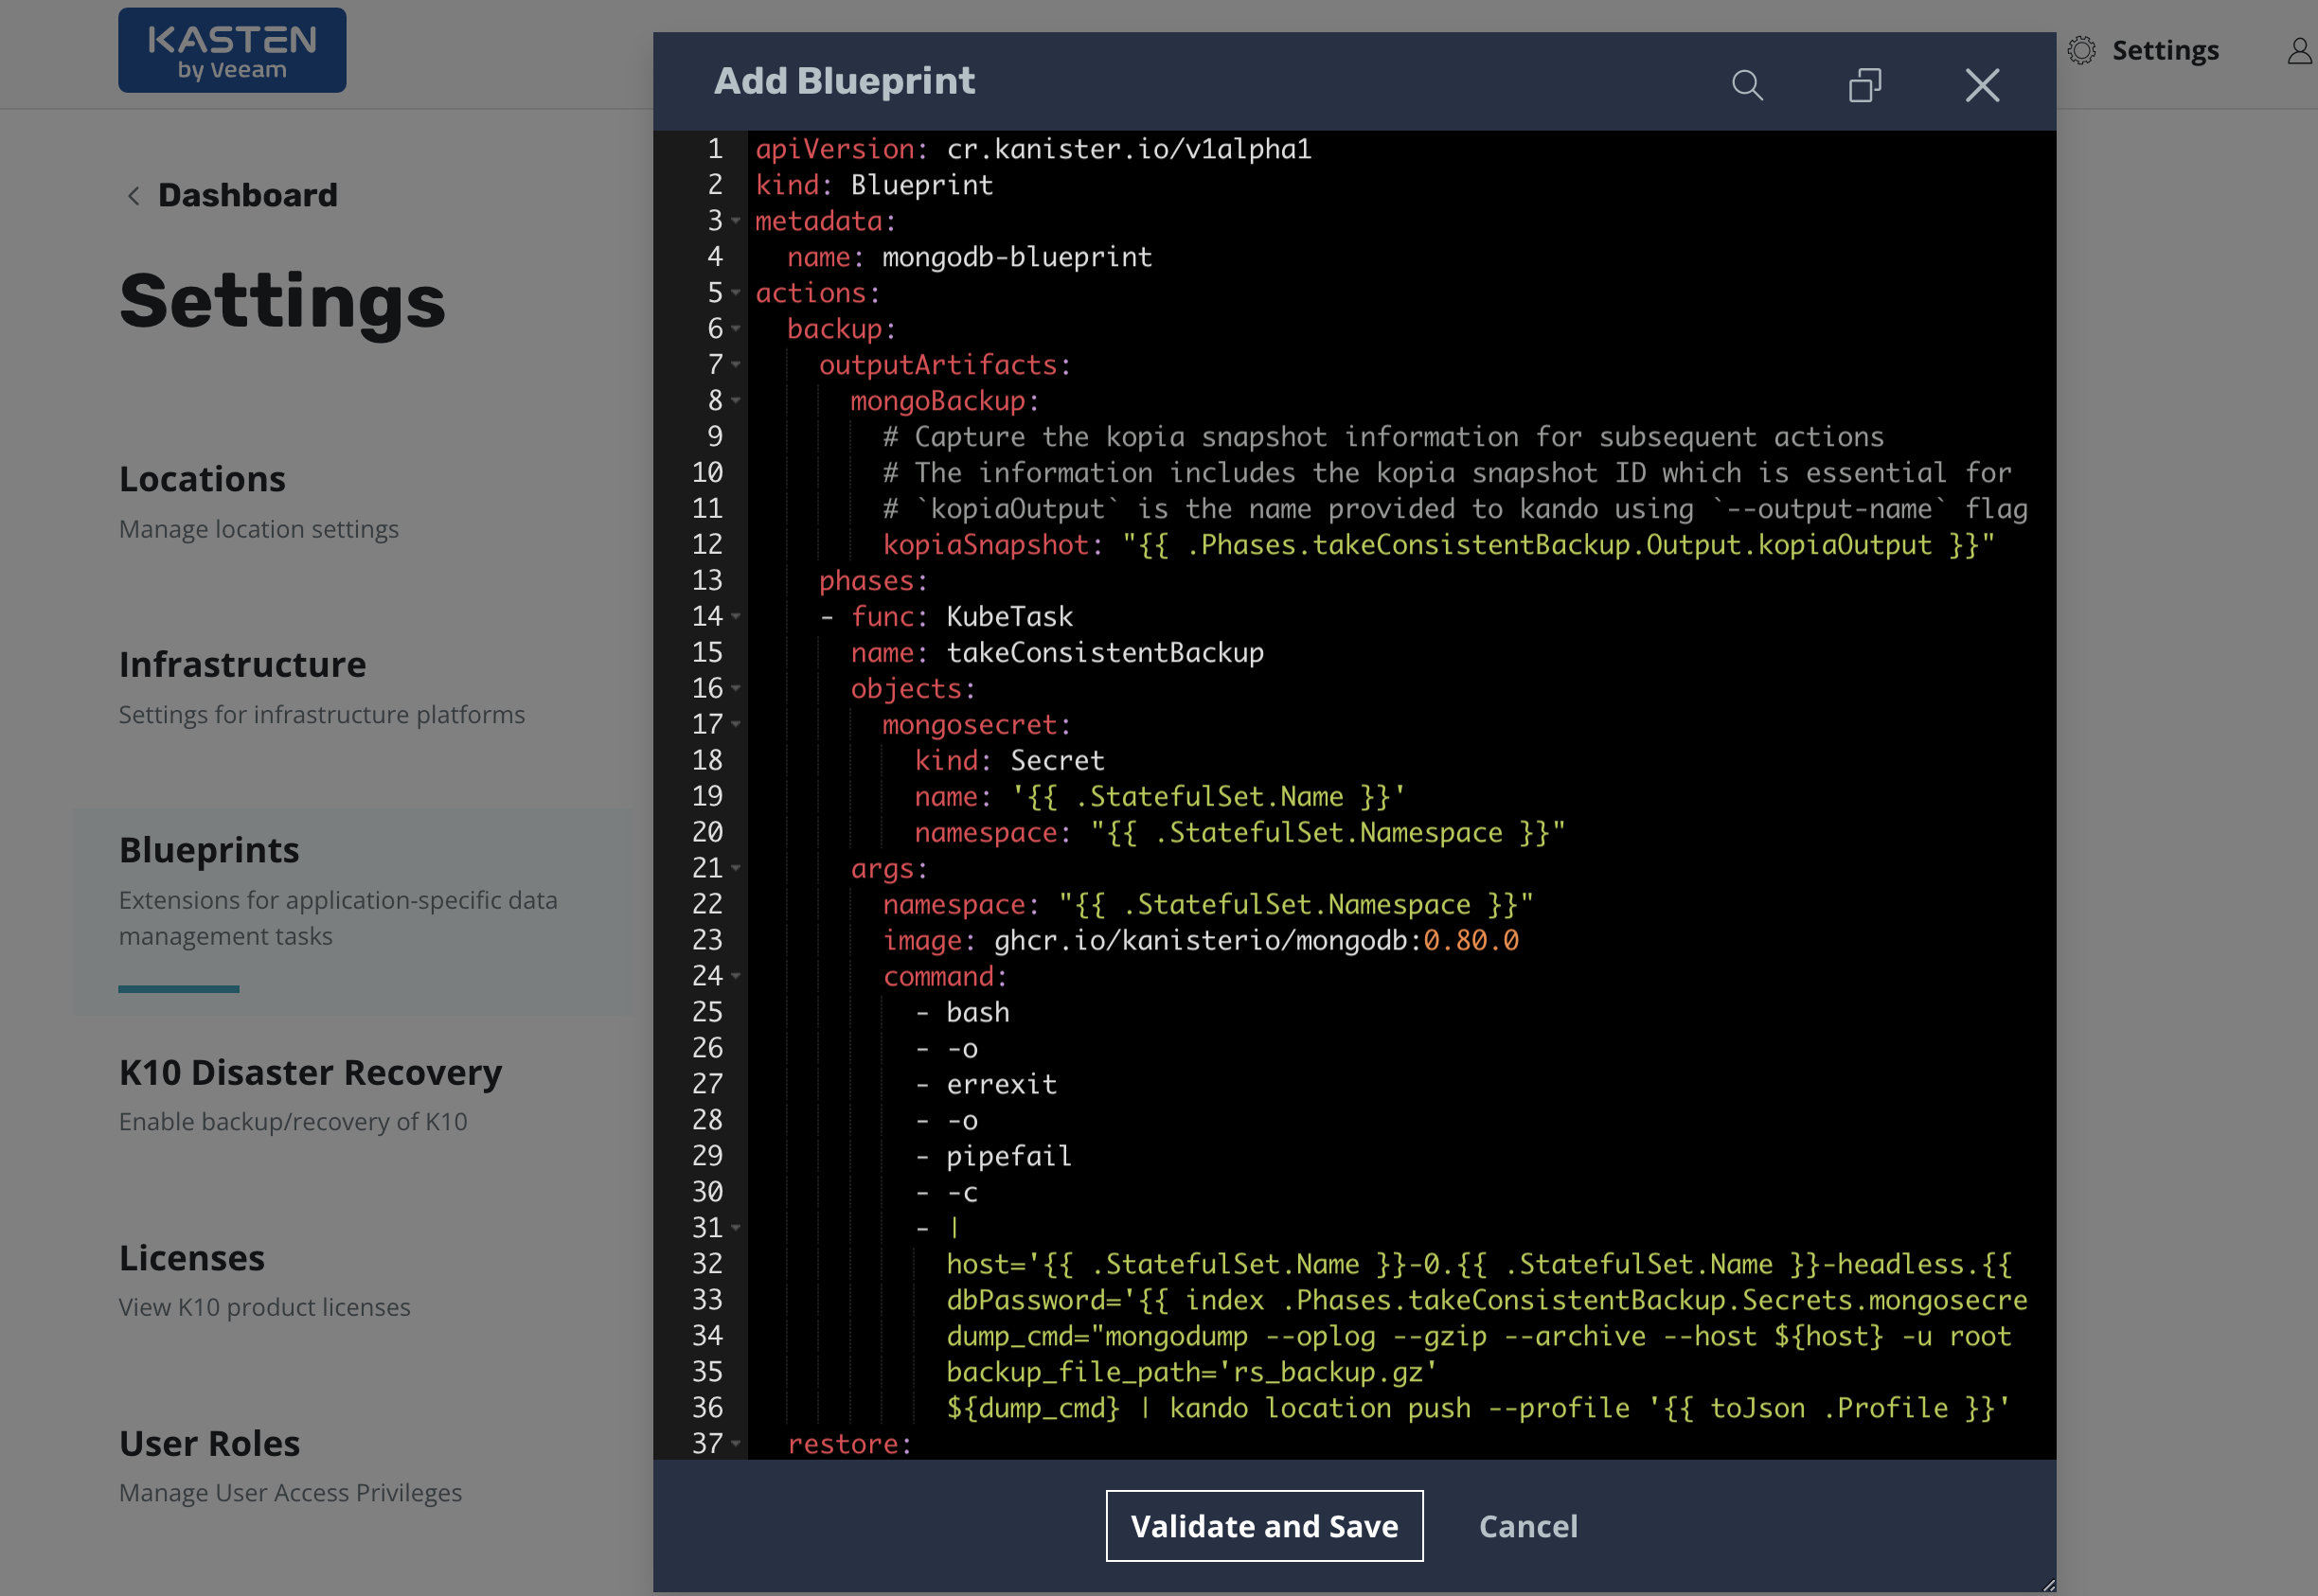Click the back chevron beside Dashboard
Viewport: 2318px width, 1596px height.
coord(134,196)
